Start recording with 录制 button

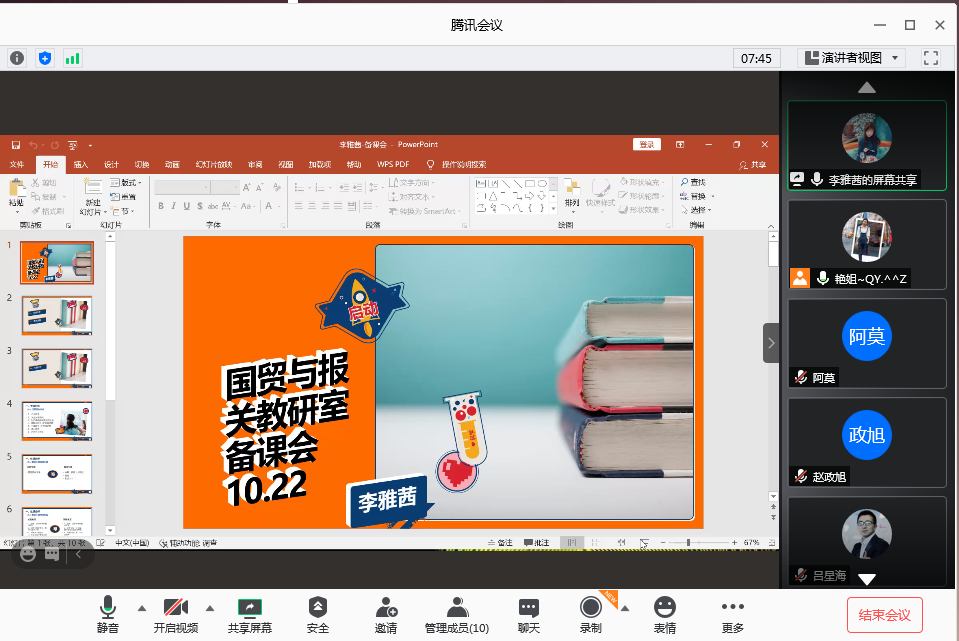[591, 614]
